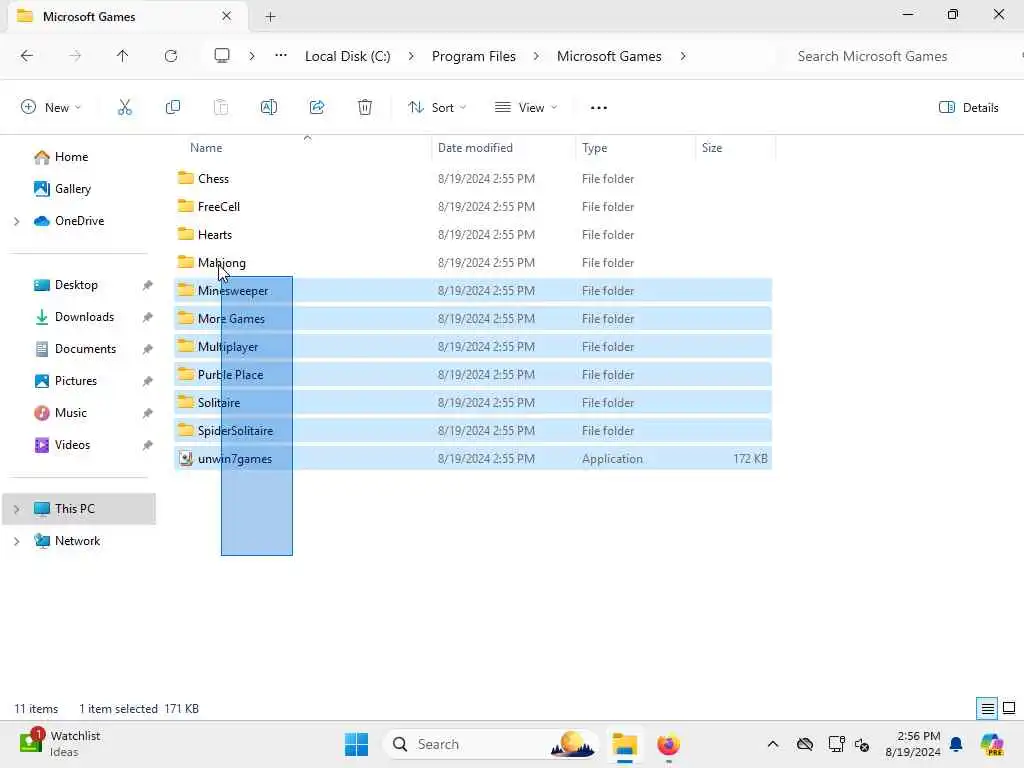Show hidden breadcrumb path ellipsis
This screenshot has height=768, width=1024.
(x=281, y=56)
